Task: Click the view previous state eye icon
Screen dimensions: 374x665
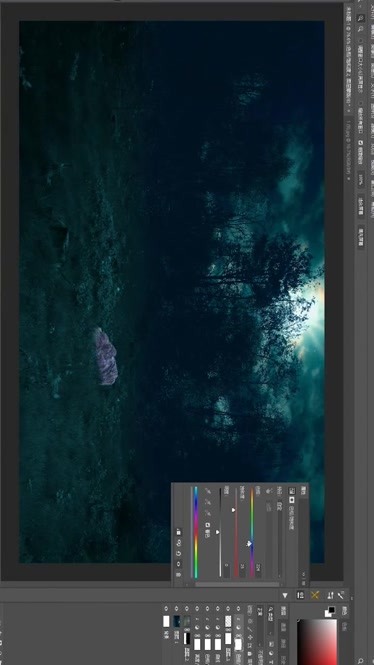Action: 179,542
